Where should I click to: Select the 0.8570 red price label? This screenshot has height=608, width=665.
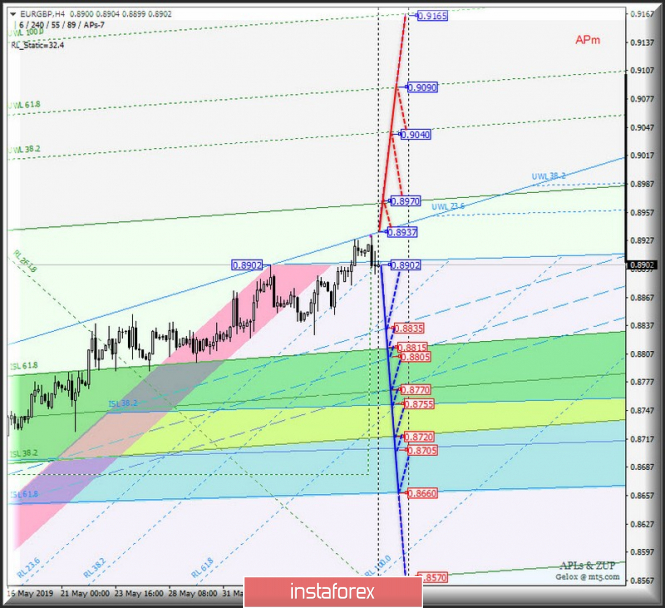point(433,577)
